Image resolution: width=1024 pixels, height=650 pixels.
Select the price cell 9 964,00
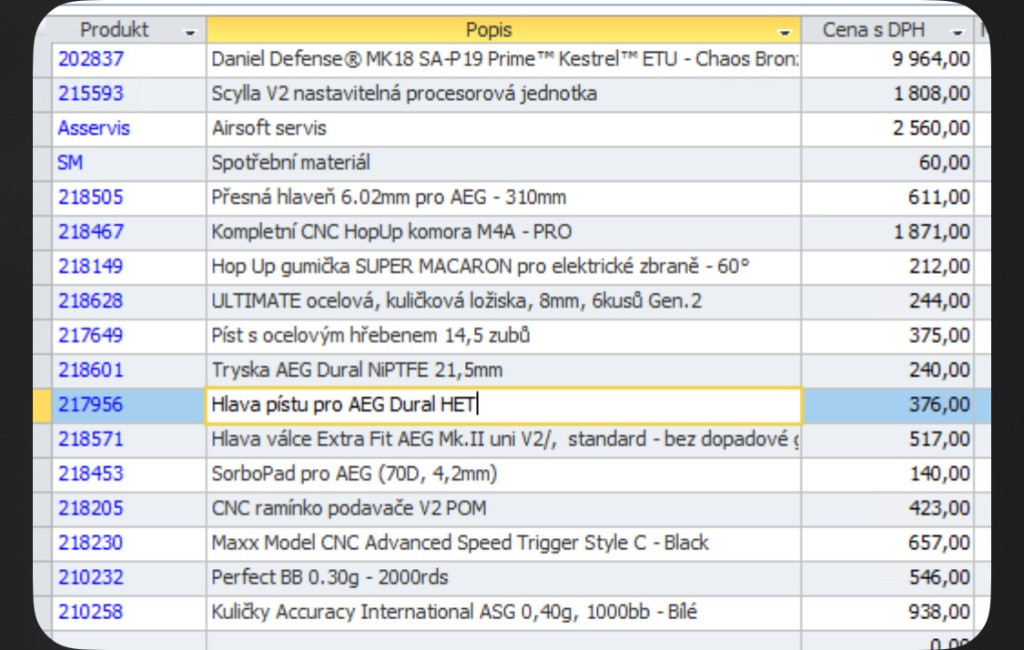(930, 59)
